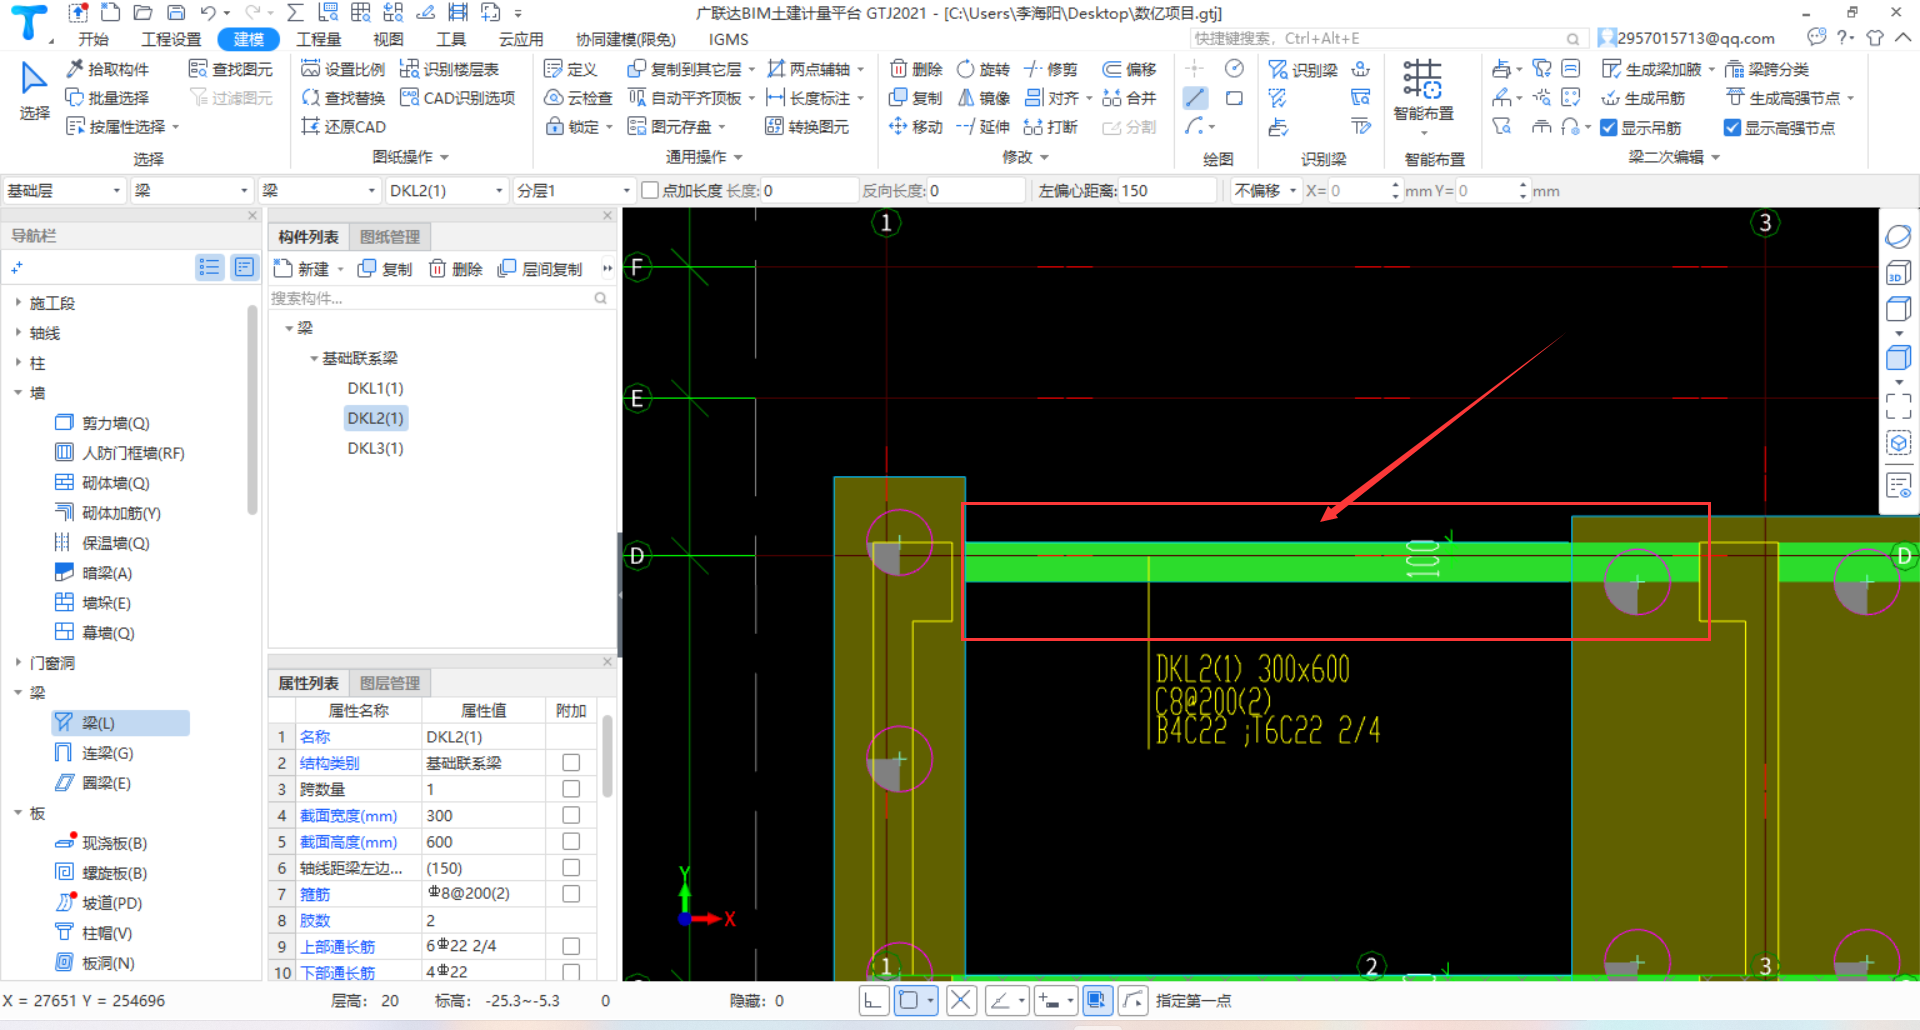Check 附加 box for 截面高度 row
1920x1030 pixels.
pos(571,841)
